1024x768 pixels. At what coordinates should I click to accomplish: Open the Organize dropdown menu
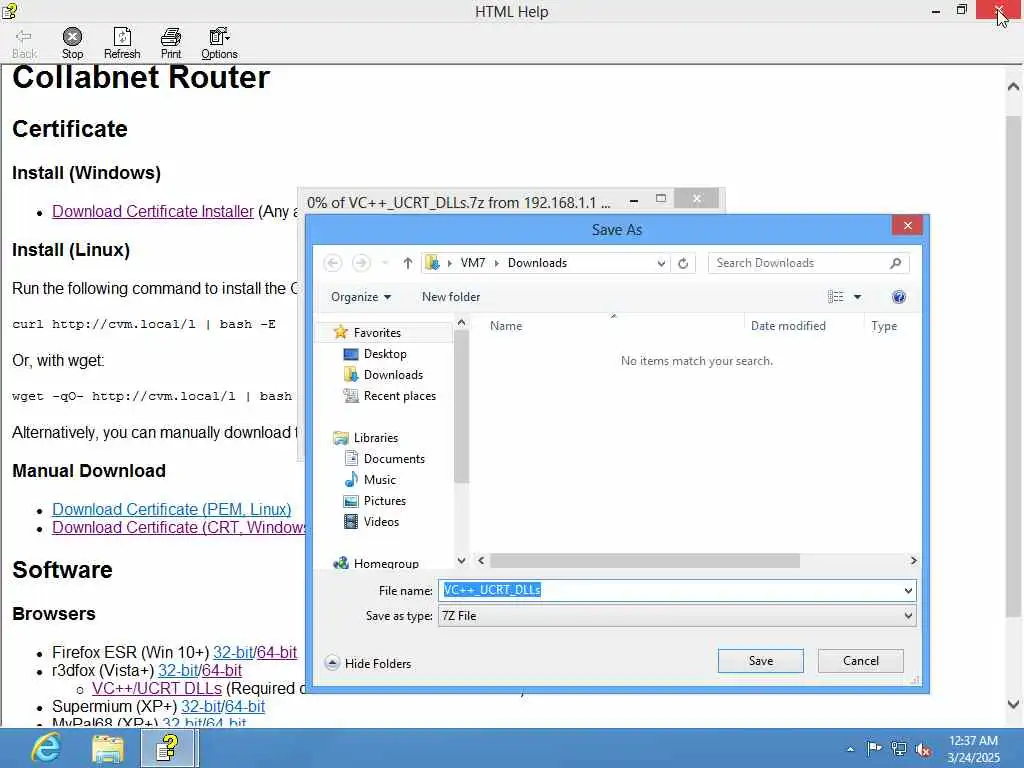click(x=360, y=297)
